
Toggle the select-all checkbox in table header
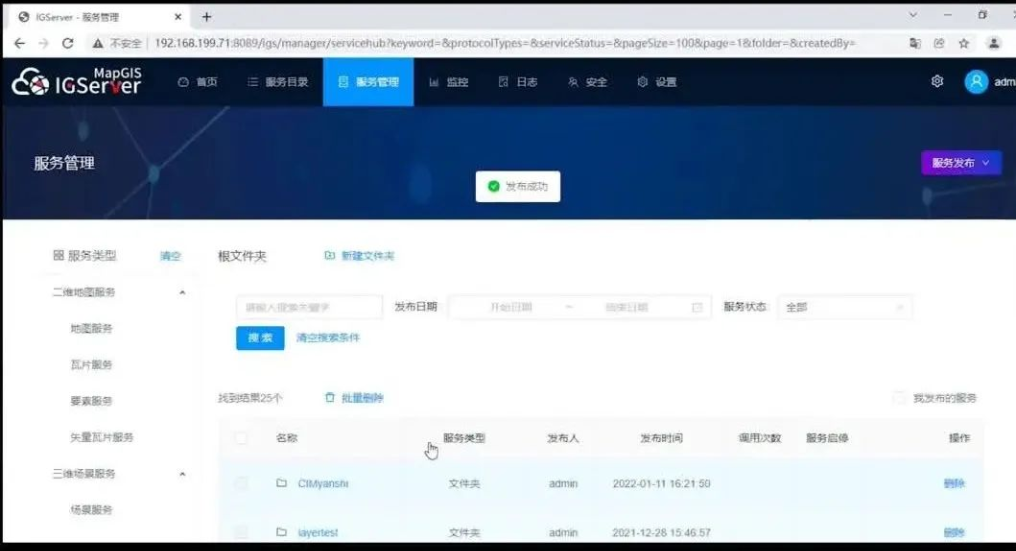pyautogui.click(x=241, y=438)
